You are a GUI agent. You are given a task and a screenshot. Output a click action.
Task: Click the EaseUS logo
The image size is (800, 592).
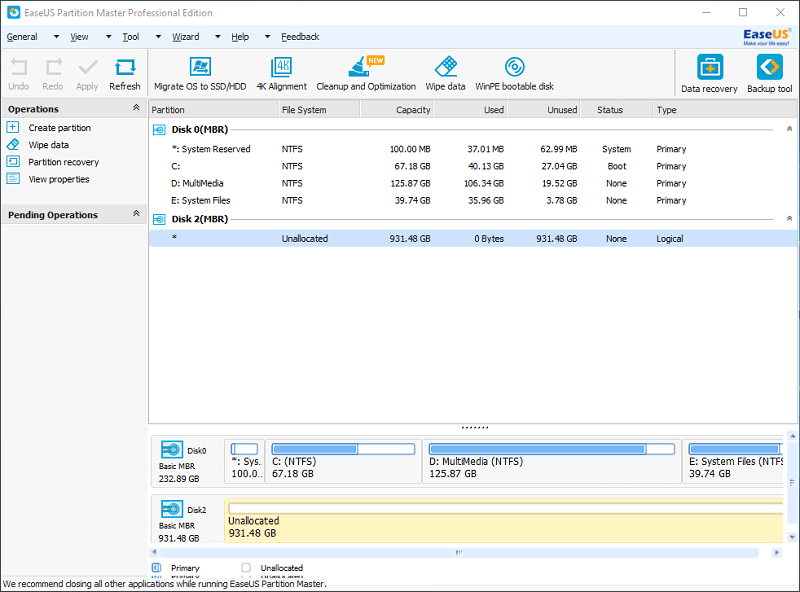[x=767, y=36]
